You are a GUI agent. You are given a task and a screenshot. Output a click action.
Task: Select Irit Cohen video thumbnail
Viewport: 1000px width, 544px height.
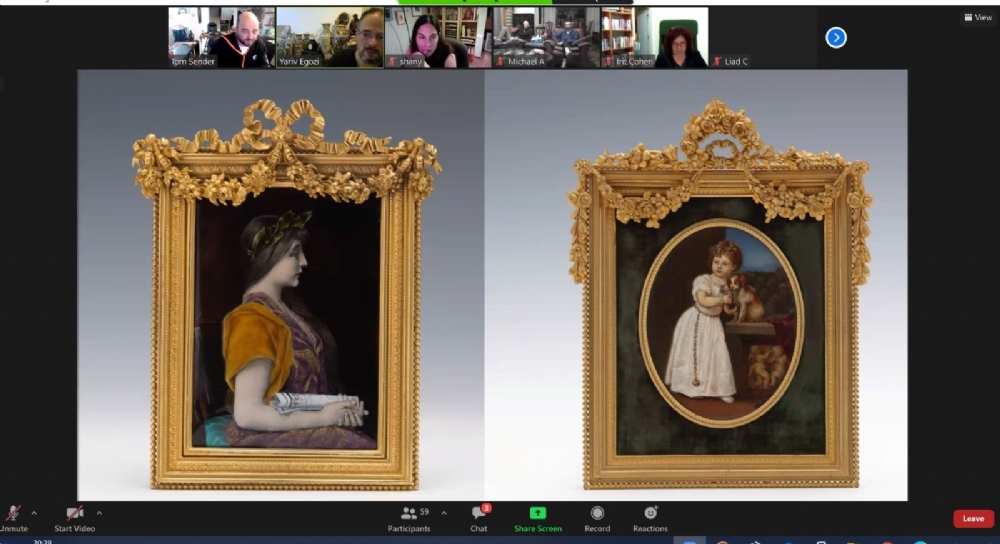[655, 38]
